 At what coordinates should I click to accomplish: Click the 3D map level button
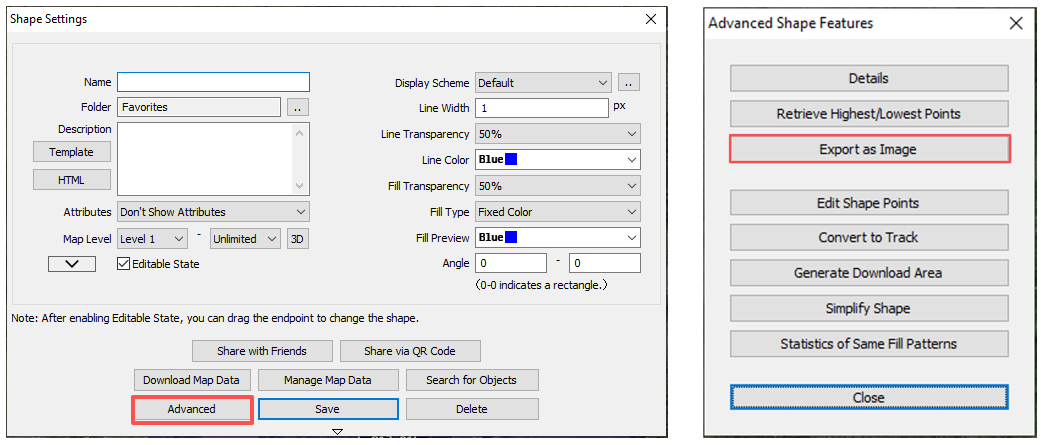click(x=298, y=239)
